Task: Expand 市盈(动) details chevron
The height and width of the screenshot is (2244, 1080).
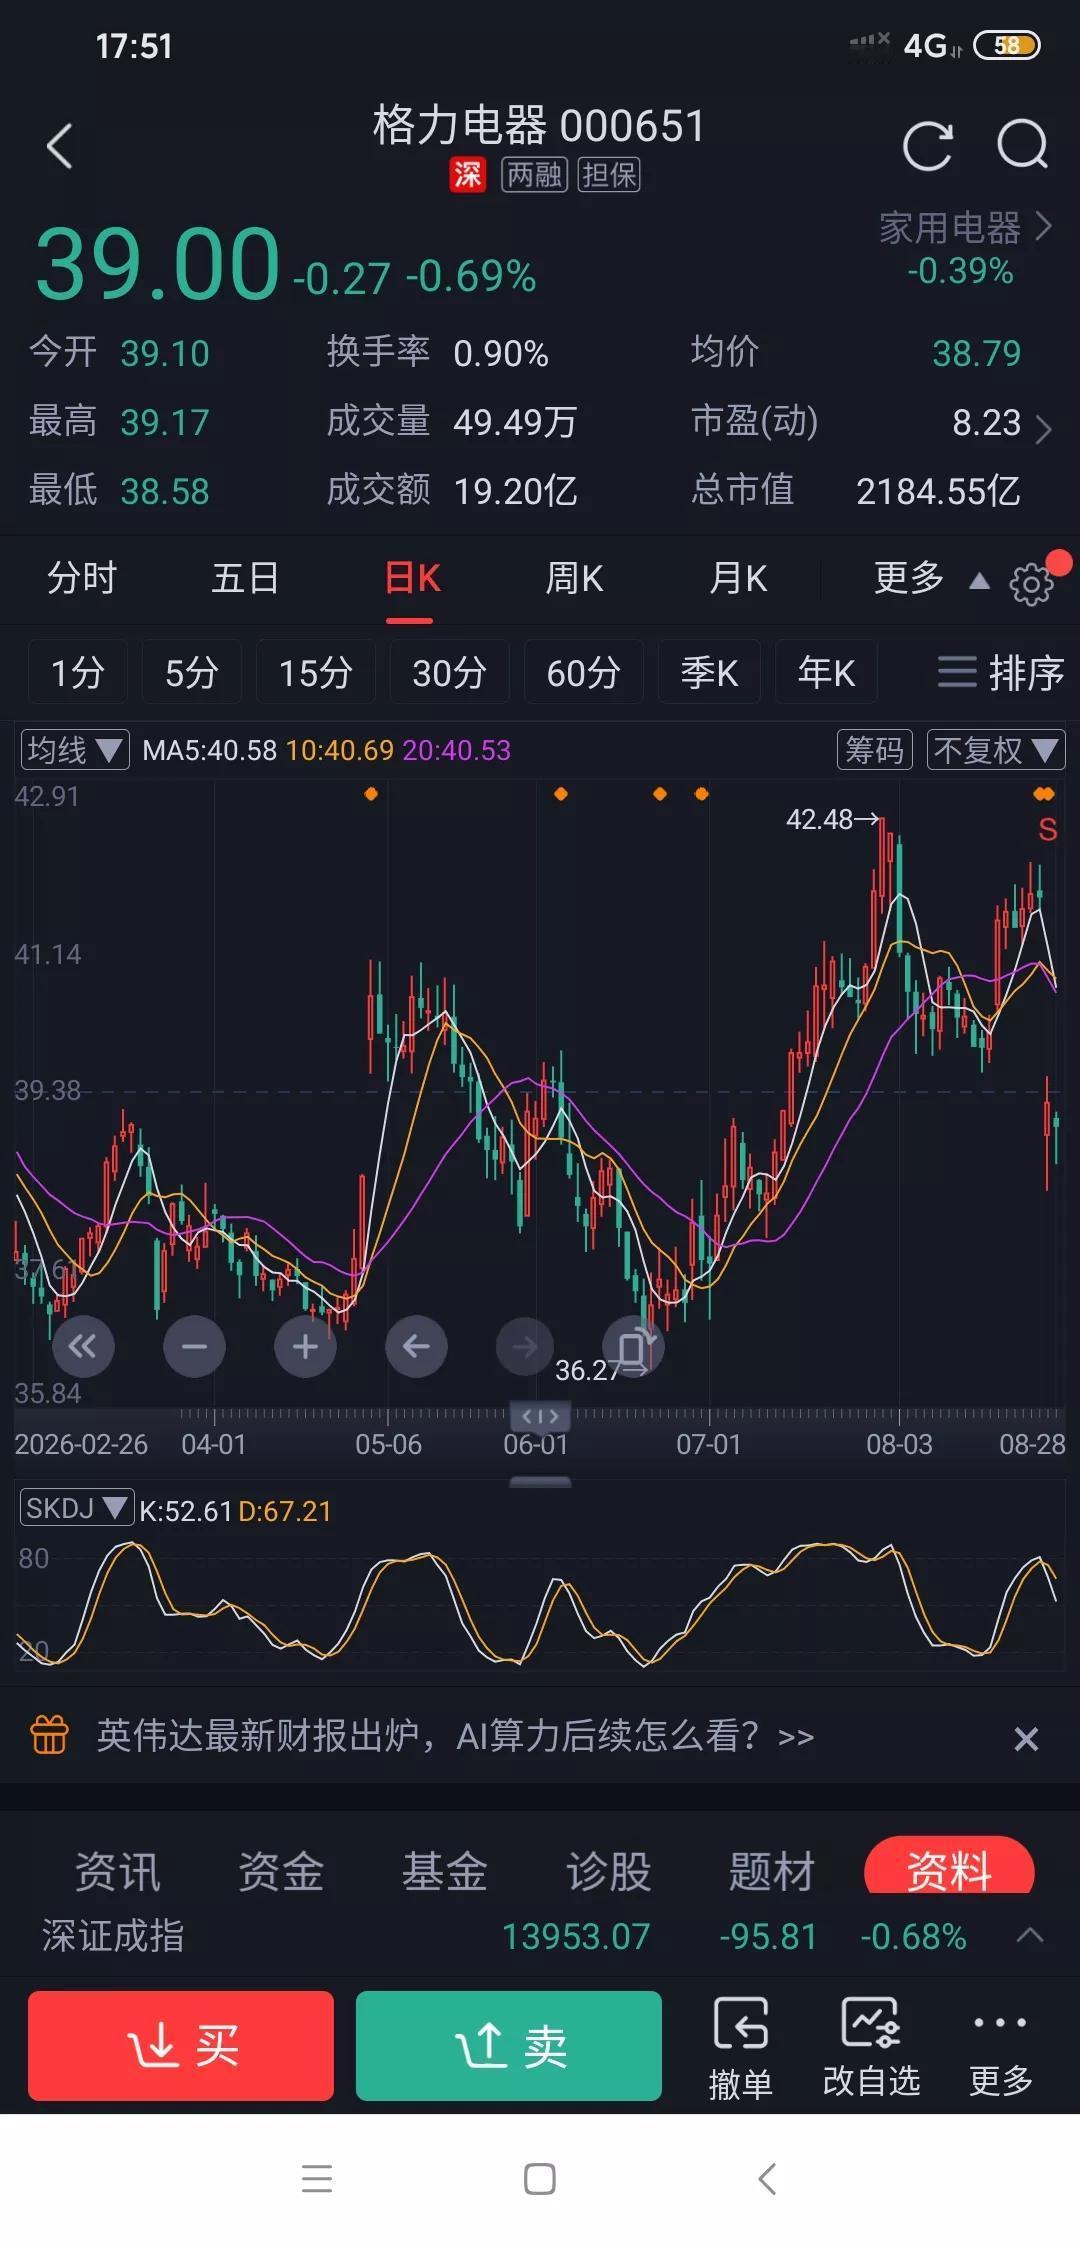Action: [x=1043, y=429]
